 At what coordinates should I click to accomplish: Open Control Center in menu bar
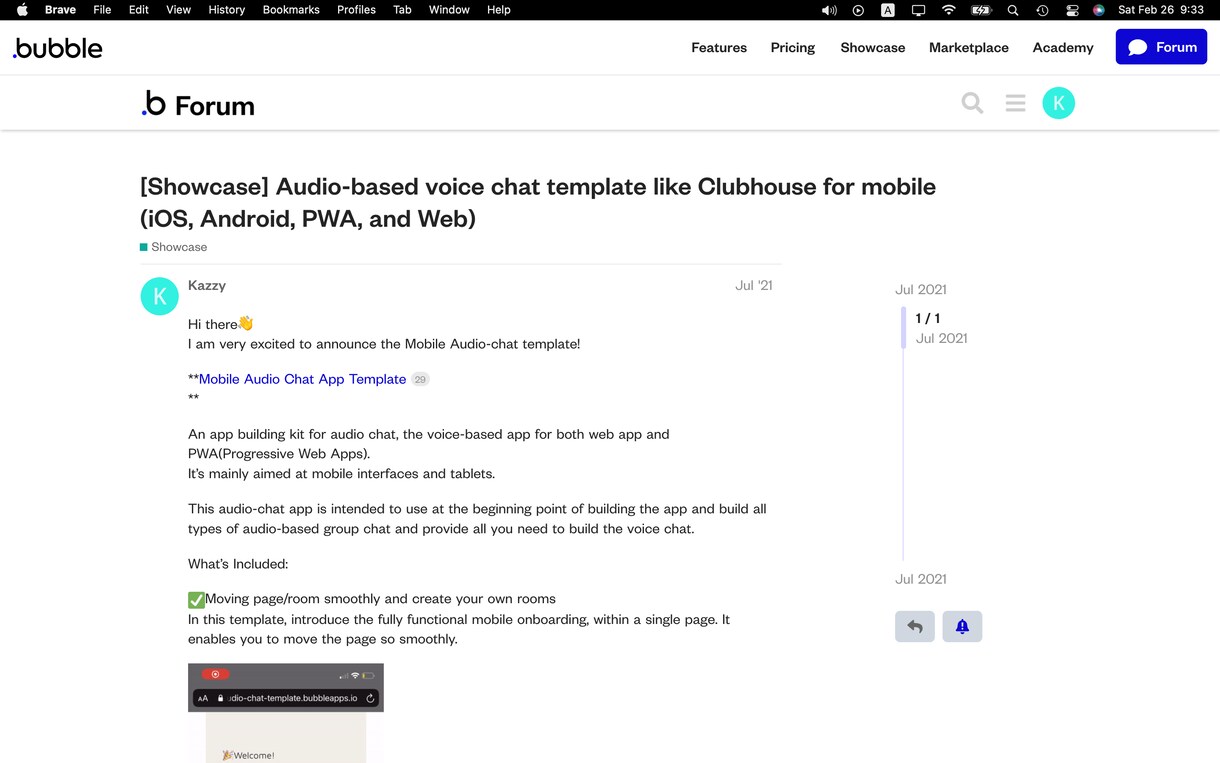pos(1072,10)
